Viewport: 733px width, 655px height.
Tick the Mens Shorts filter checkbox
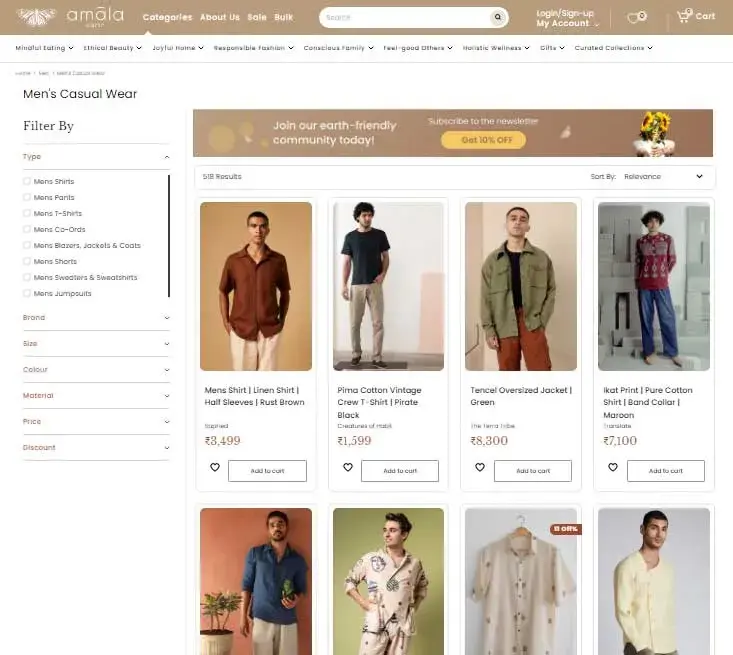coord(27,262)
